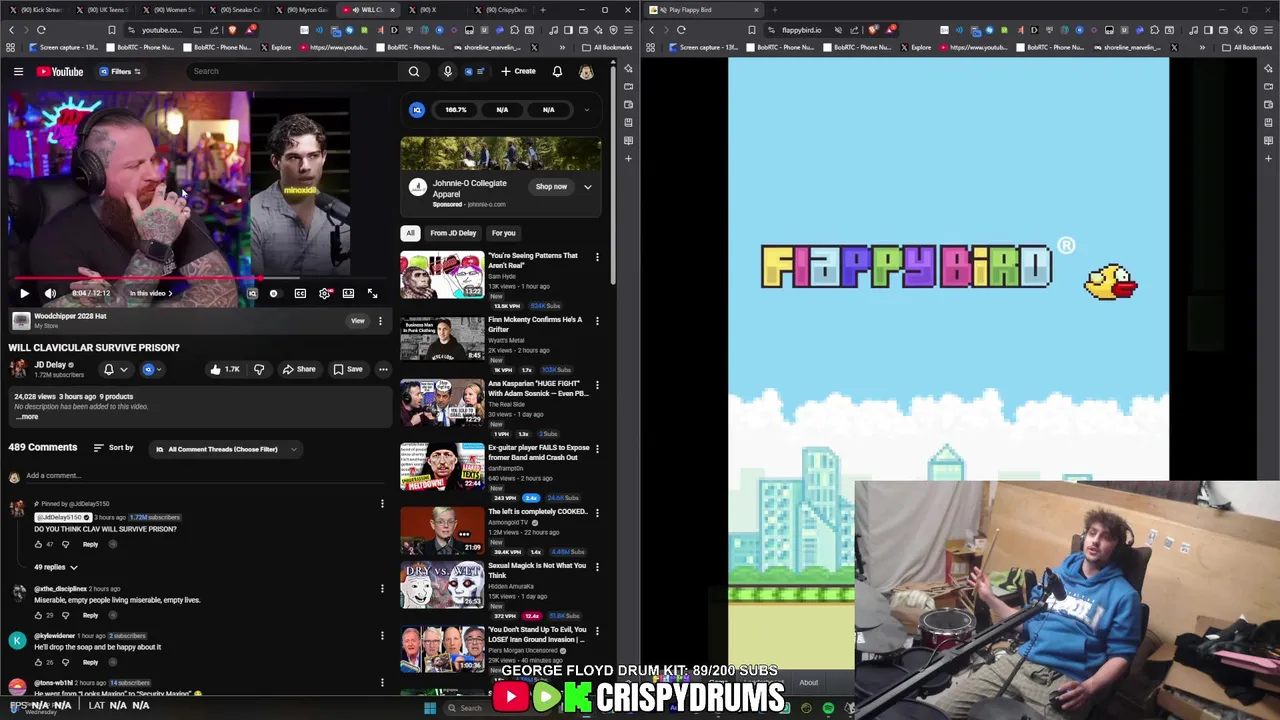The height and width of the screenshot is (720, 1280).
Task: Open the options menu on the Woodchipper Hat shelf
Action: coord(380,321)
